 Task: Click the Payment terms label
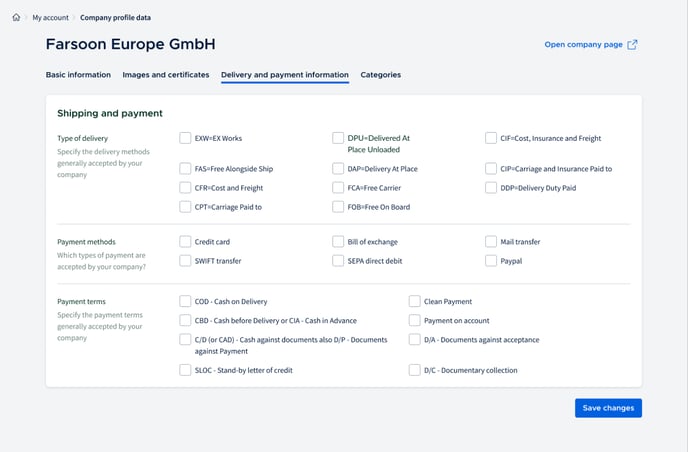pos(81,301)
